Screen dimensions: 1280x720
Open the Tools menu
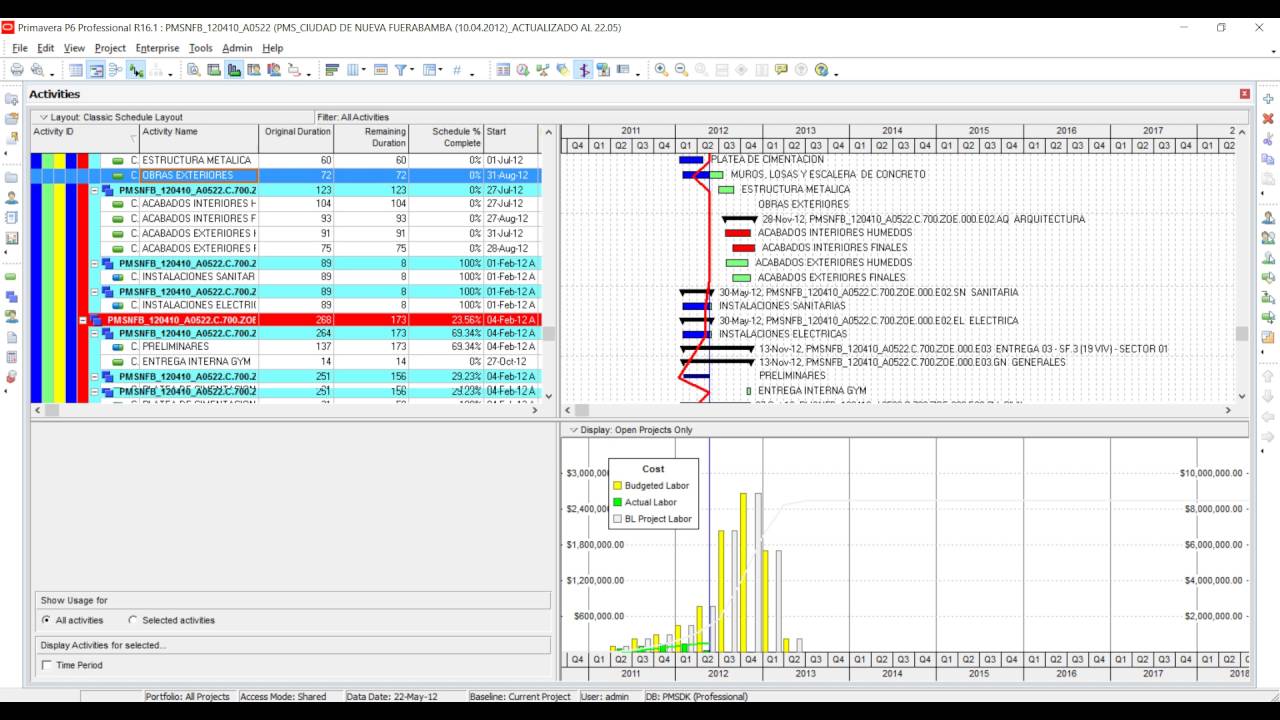click(x=200, y=48)
